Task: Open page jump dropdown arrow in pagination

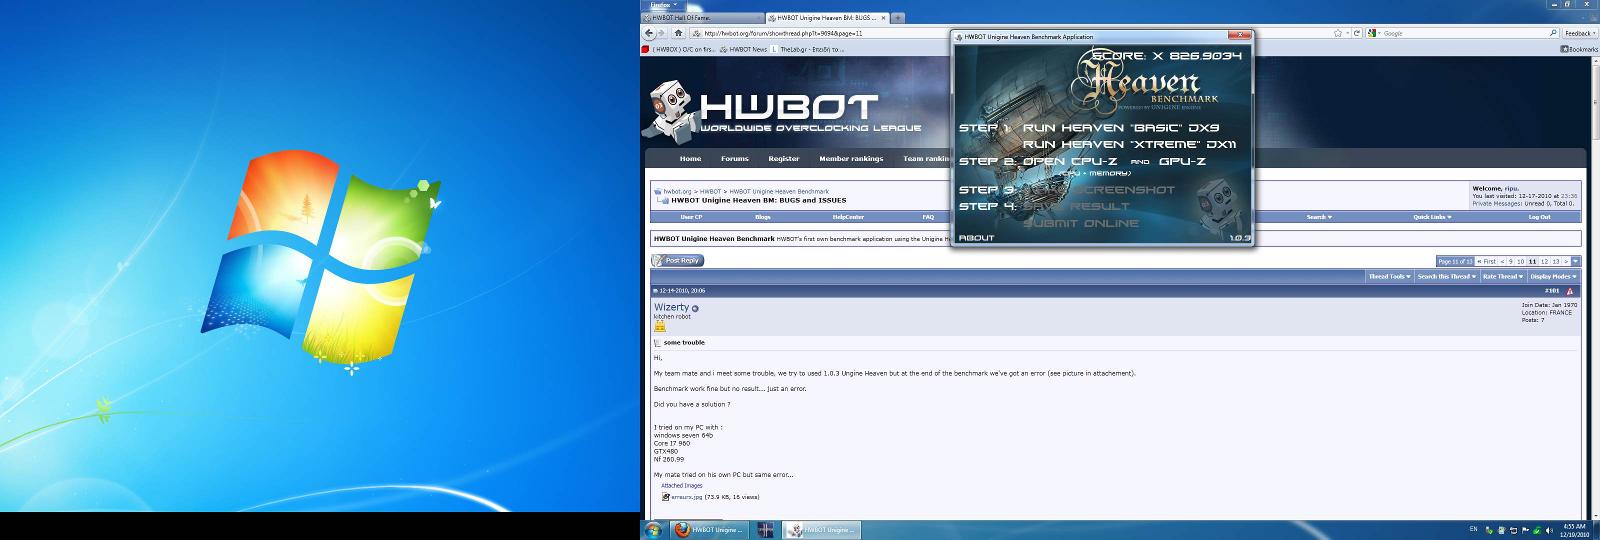Action: point(1576,261)
